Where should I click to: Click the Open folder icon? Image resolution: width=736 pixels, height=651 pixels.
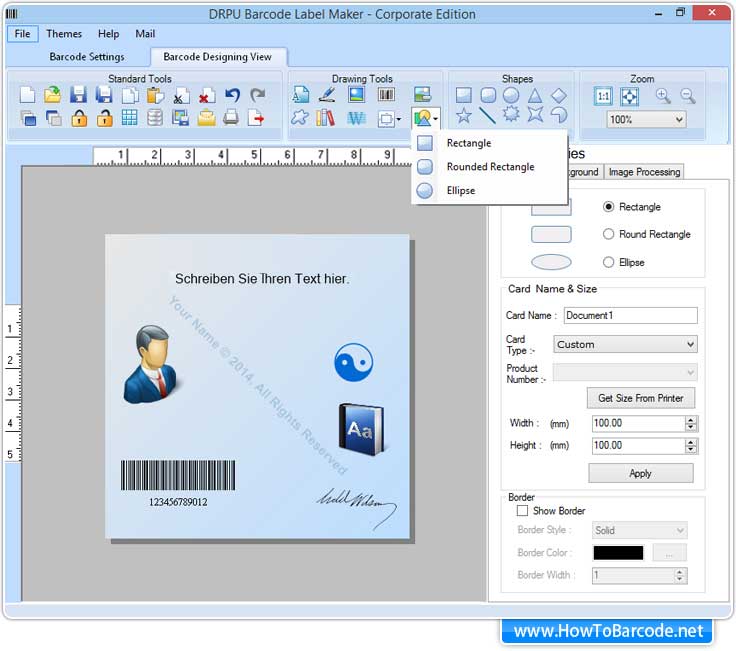tap(53, 95)
